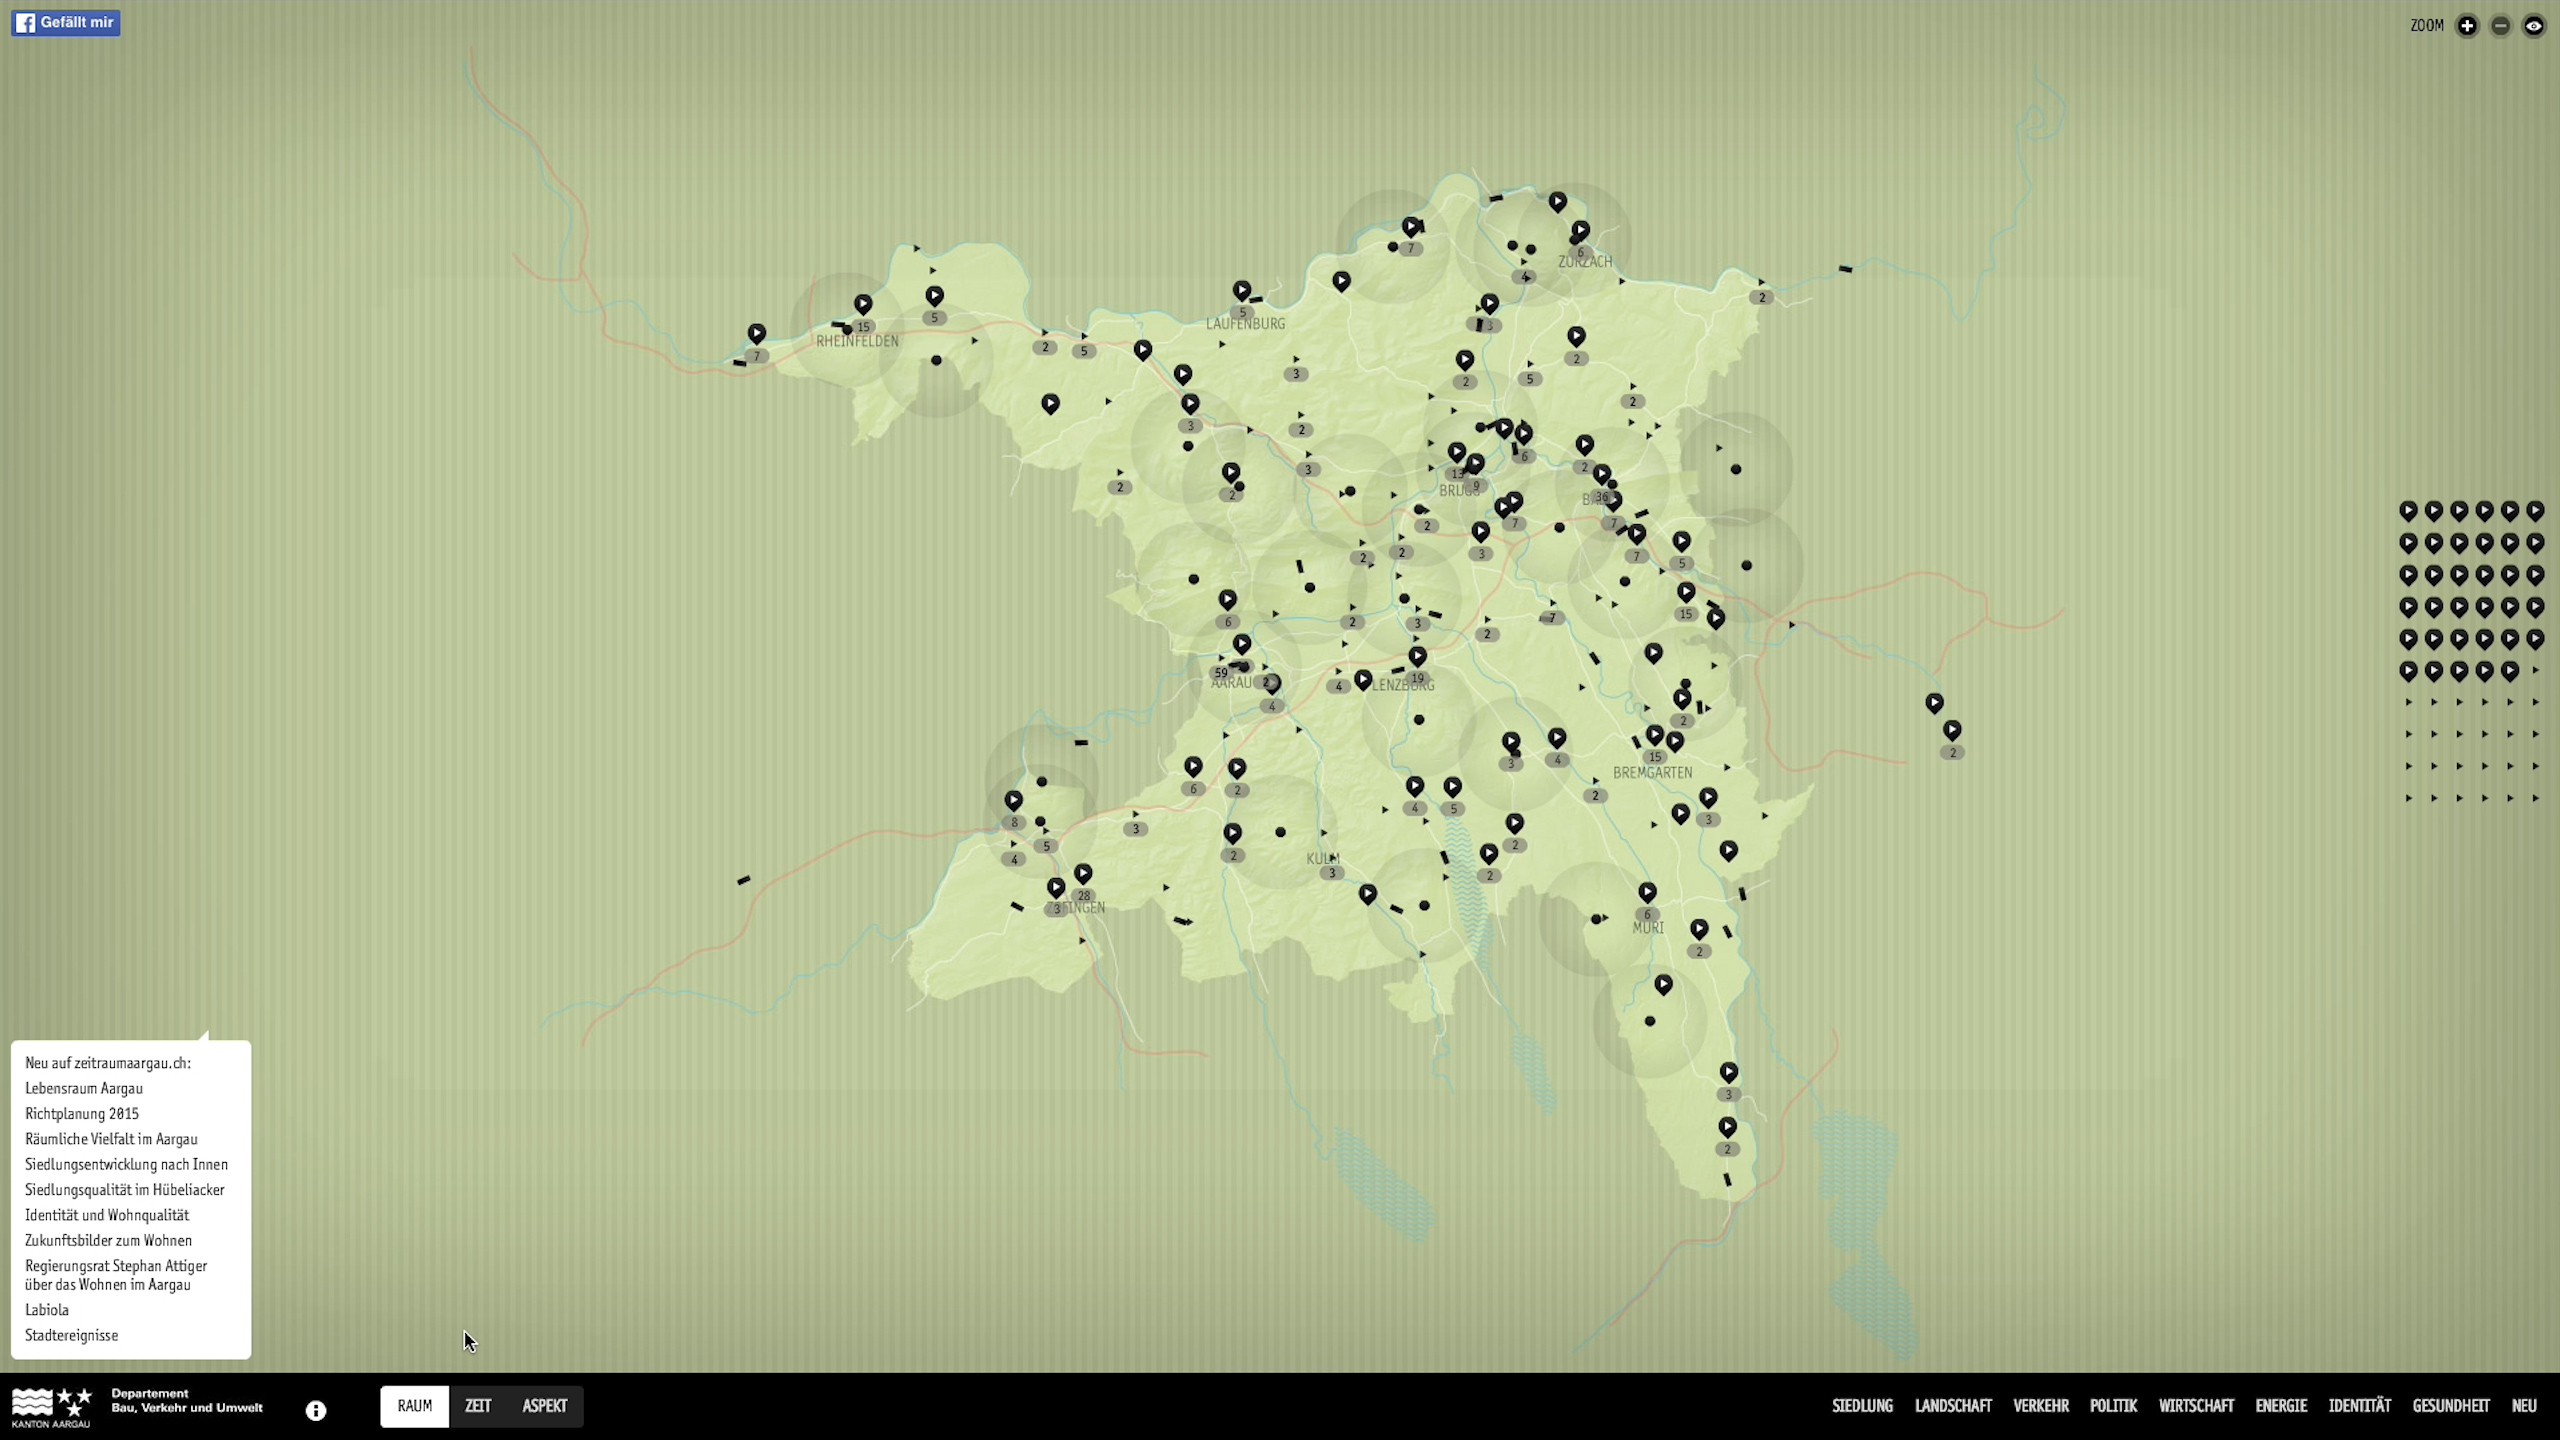
Task: Filter by SIEDLUNG category
Action: [x=1862, y=1406]
